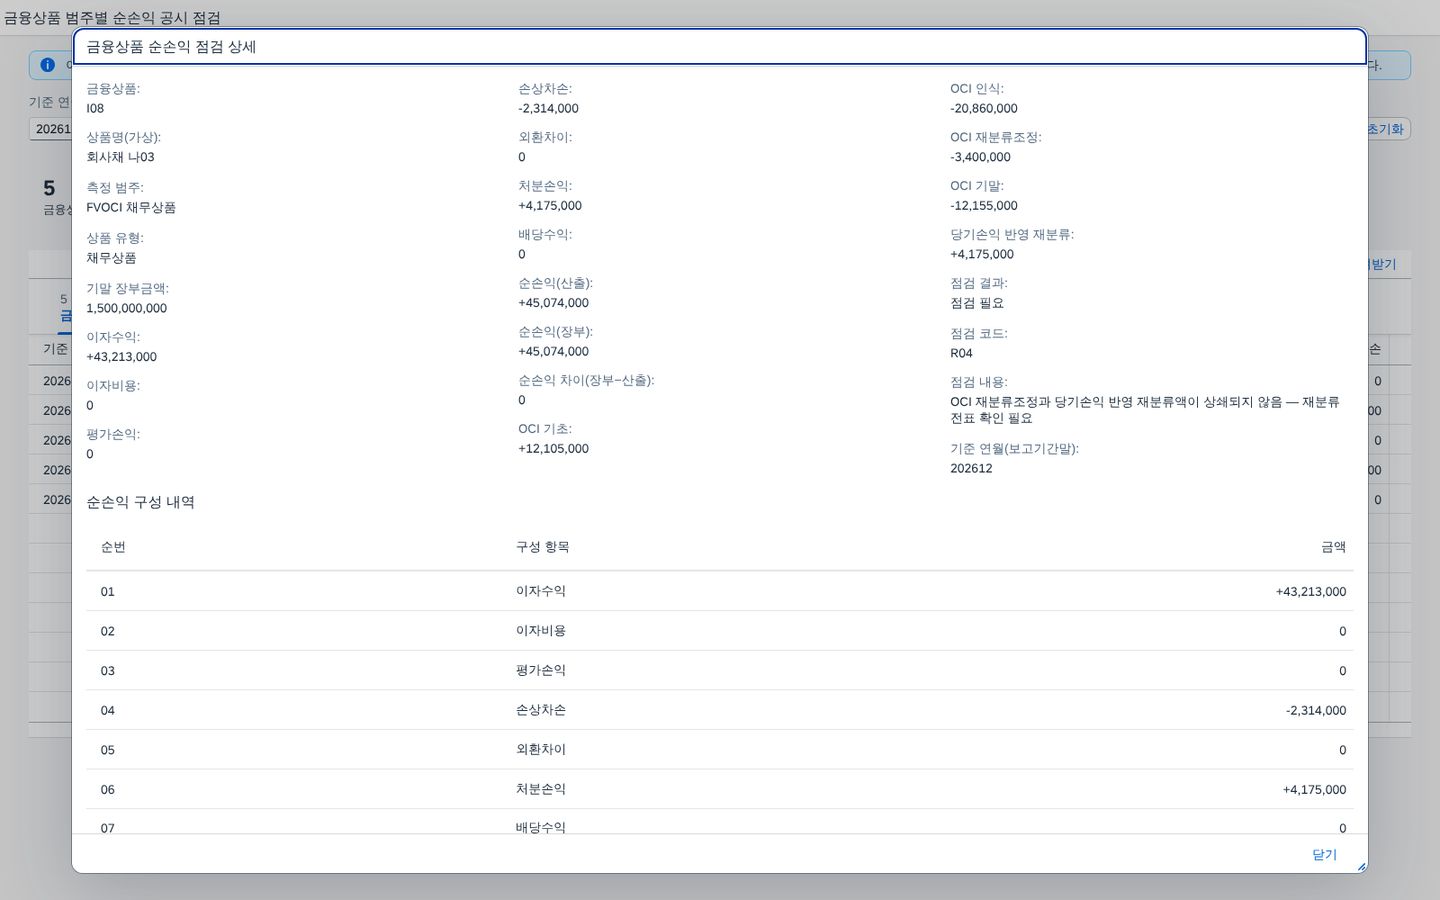Close the dialog with the 닫기 button

click(x=1324, y=855)
